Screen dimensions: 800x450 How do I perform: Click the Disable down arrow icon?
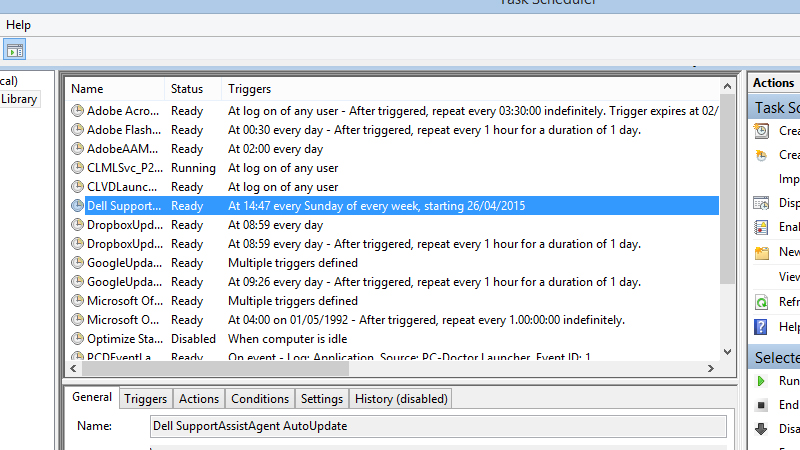[x=761, y=429]
